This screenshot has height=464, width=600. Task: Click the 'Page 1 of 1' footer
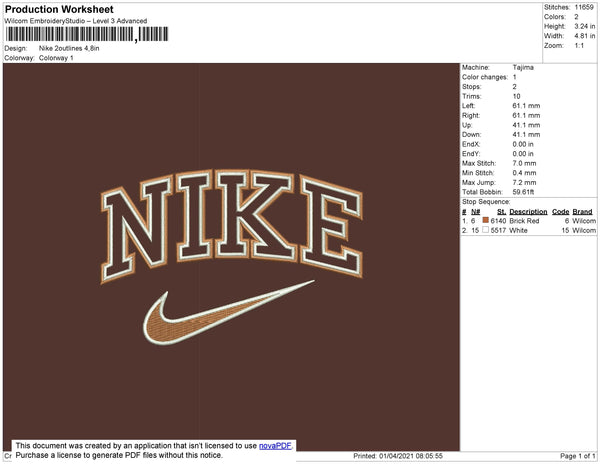577,456
